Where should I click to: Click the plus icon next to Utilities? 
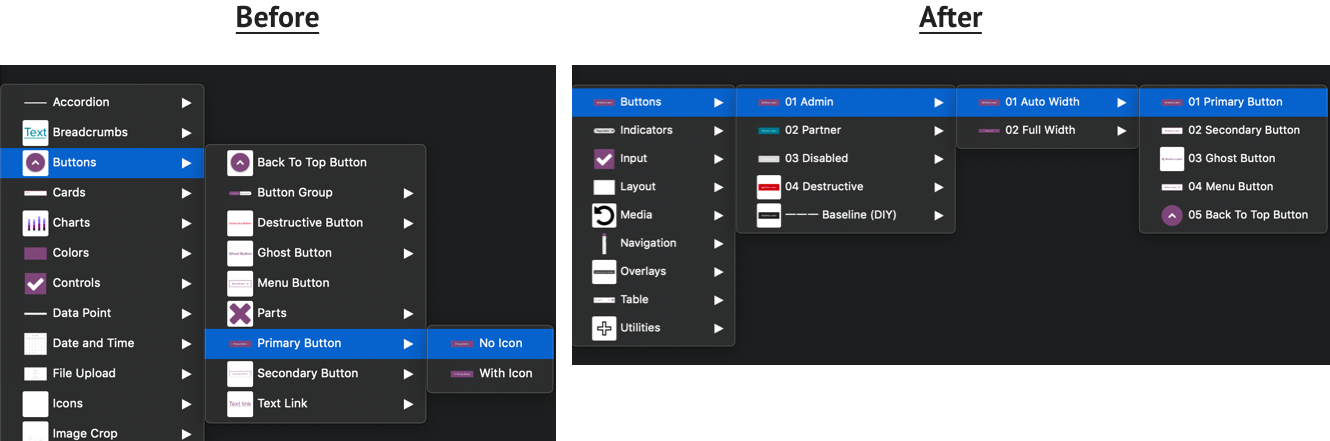[x=604, y=328]
